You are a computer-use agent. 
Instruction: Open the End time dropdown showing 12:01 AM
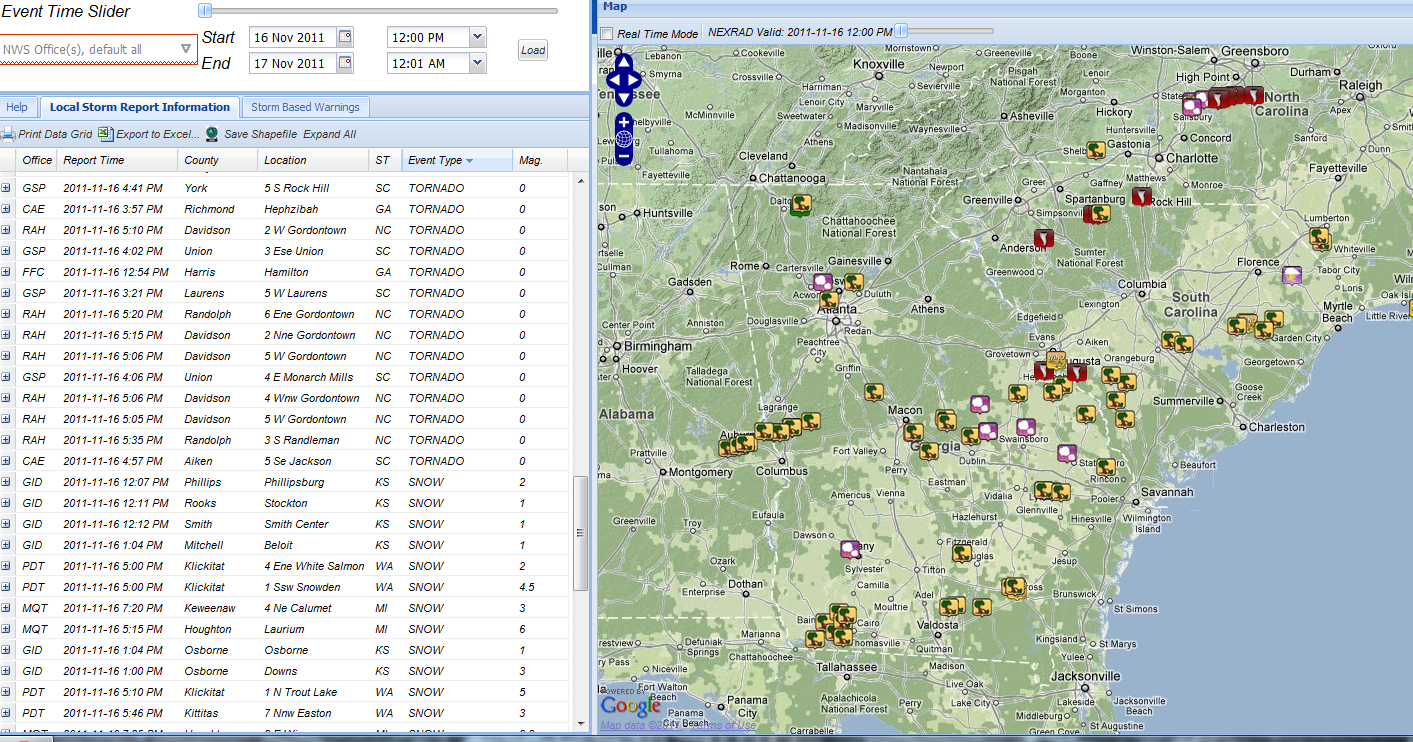tap(477, 64)
